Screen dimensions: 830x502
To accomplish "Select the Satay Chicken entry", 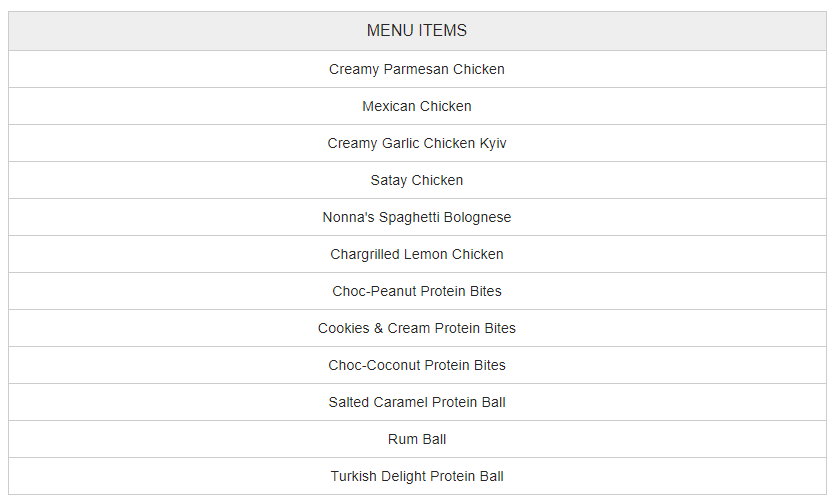I will tap(417, 181).
